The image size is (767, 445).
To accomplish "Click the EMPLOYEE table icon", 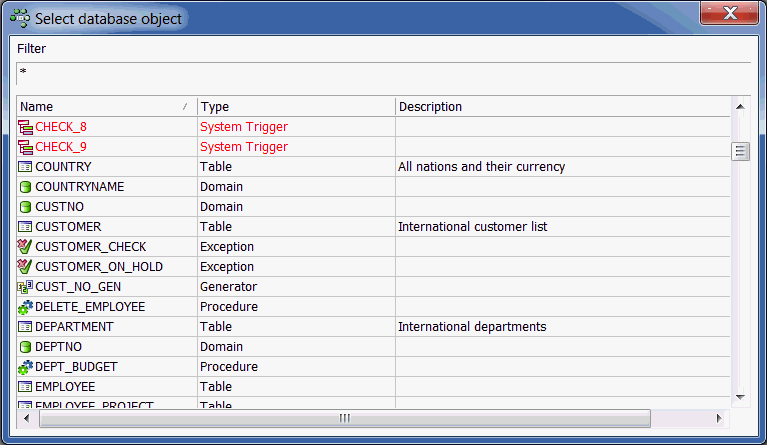I will pos(25,387).
